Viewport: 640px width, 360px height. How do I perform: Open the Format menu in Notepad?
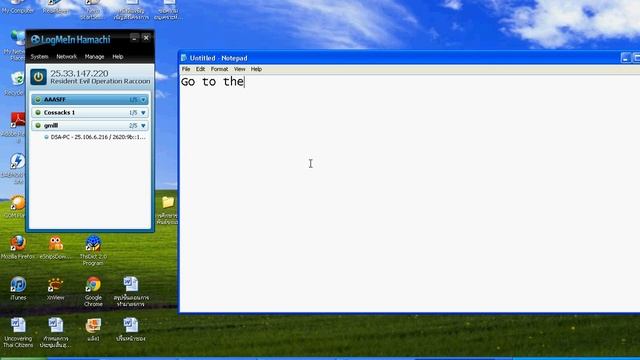[219, 69]
